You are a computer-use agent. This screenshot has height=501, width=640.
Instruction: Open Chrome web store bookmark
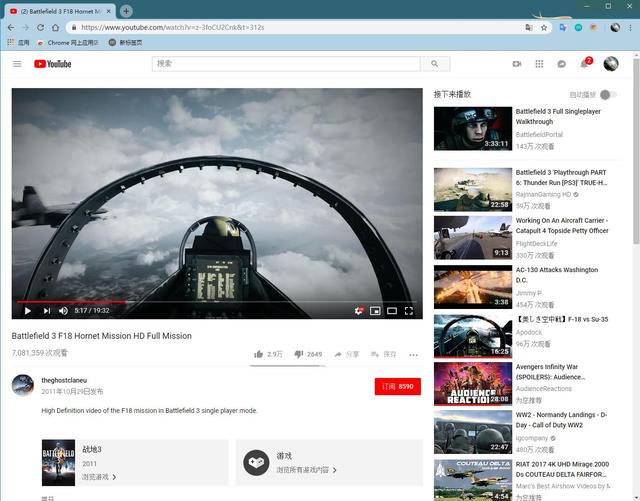click(x=68, y=42)
